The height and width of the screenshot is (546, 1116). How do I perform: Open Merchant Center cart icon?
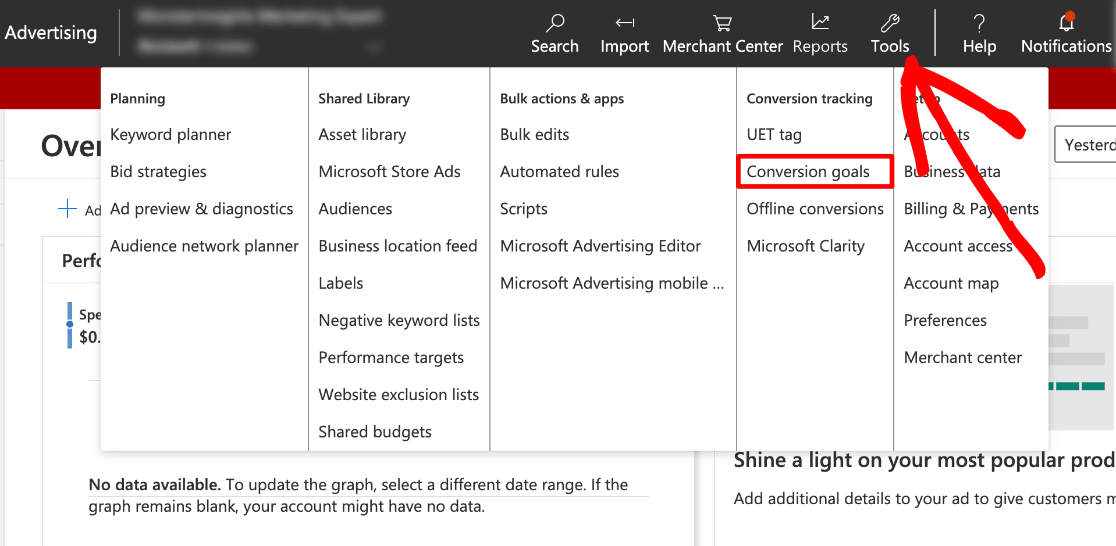pos(721,22)
